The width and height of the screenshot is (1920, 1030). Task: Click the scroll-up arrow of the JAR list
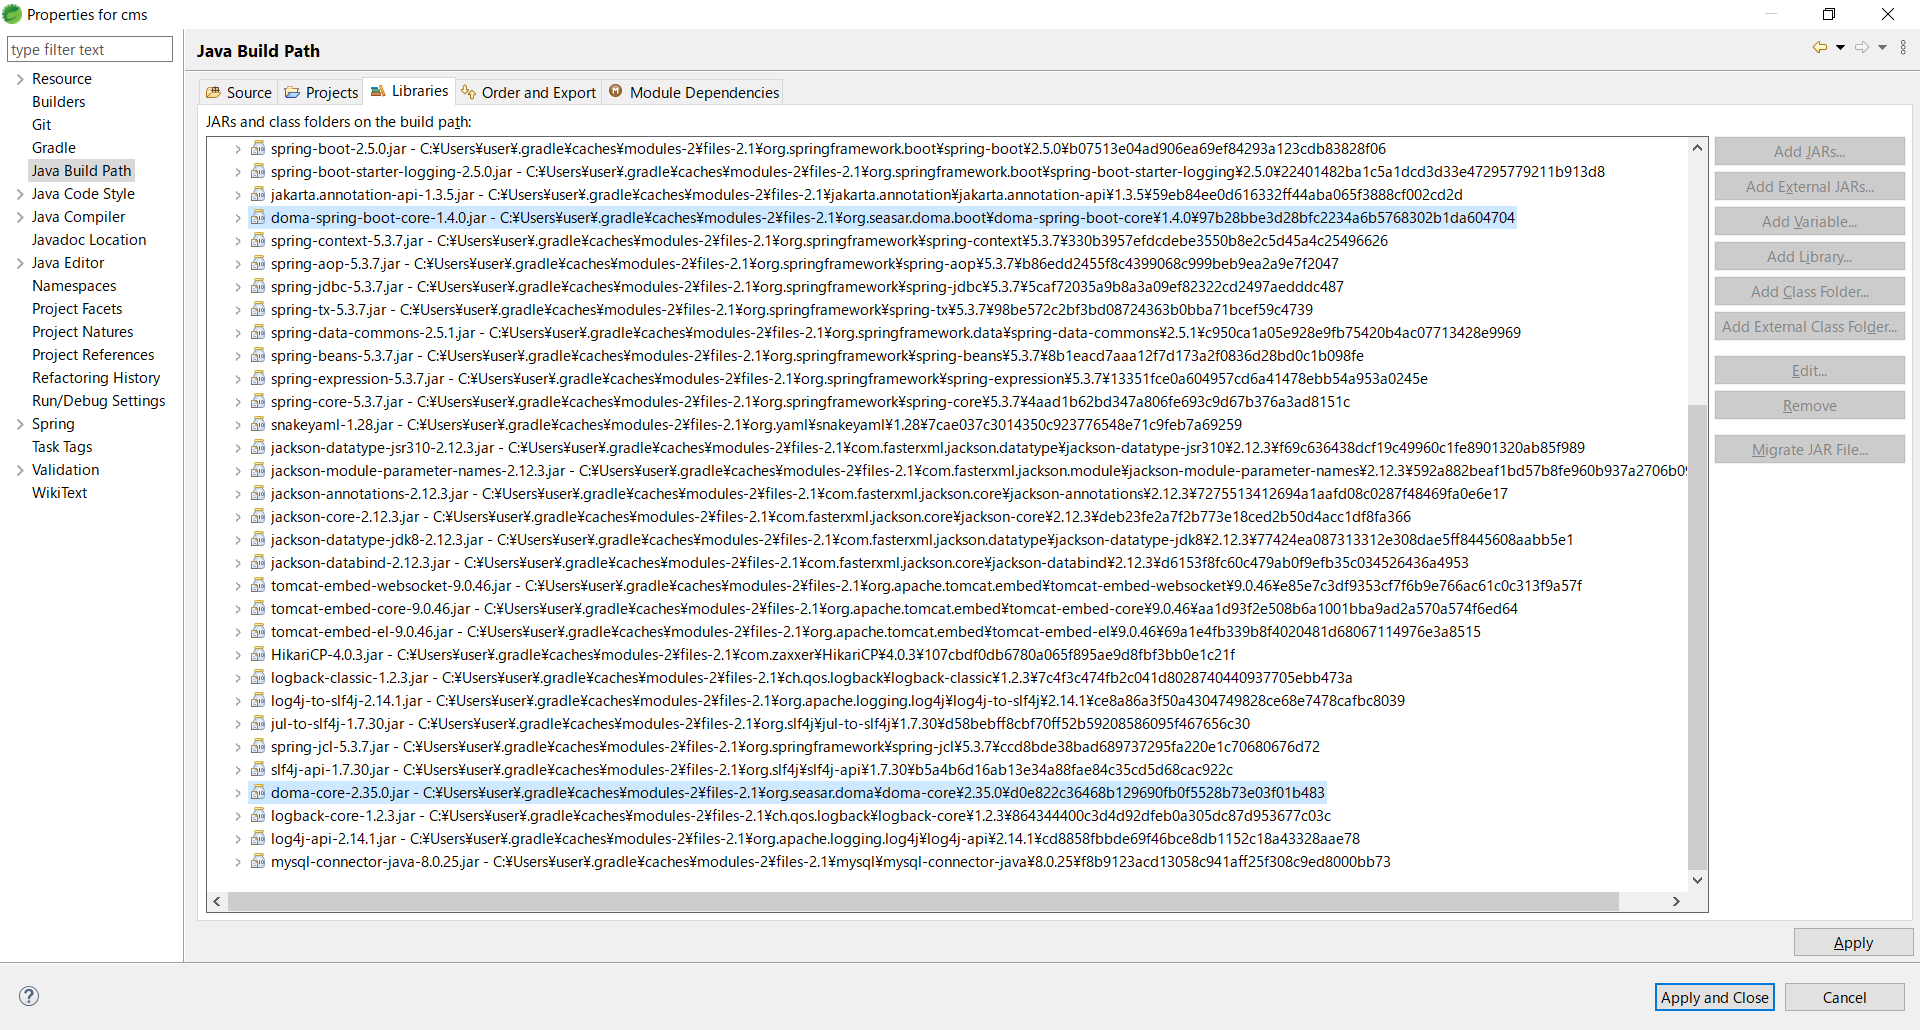click(x=1697, y=148)
